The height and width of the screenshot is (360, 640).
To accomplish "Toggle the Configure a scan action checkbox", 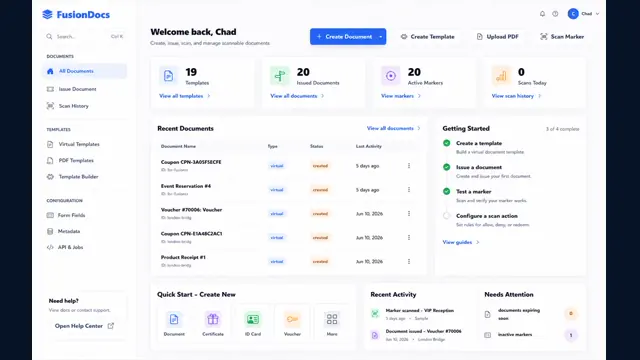I will click(447, 216).
